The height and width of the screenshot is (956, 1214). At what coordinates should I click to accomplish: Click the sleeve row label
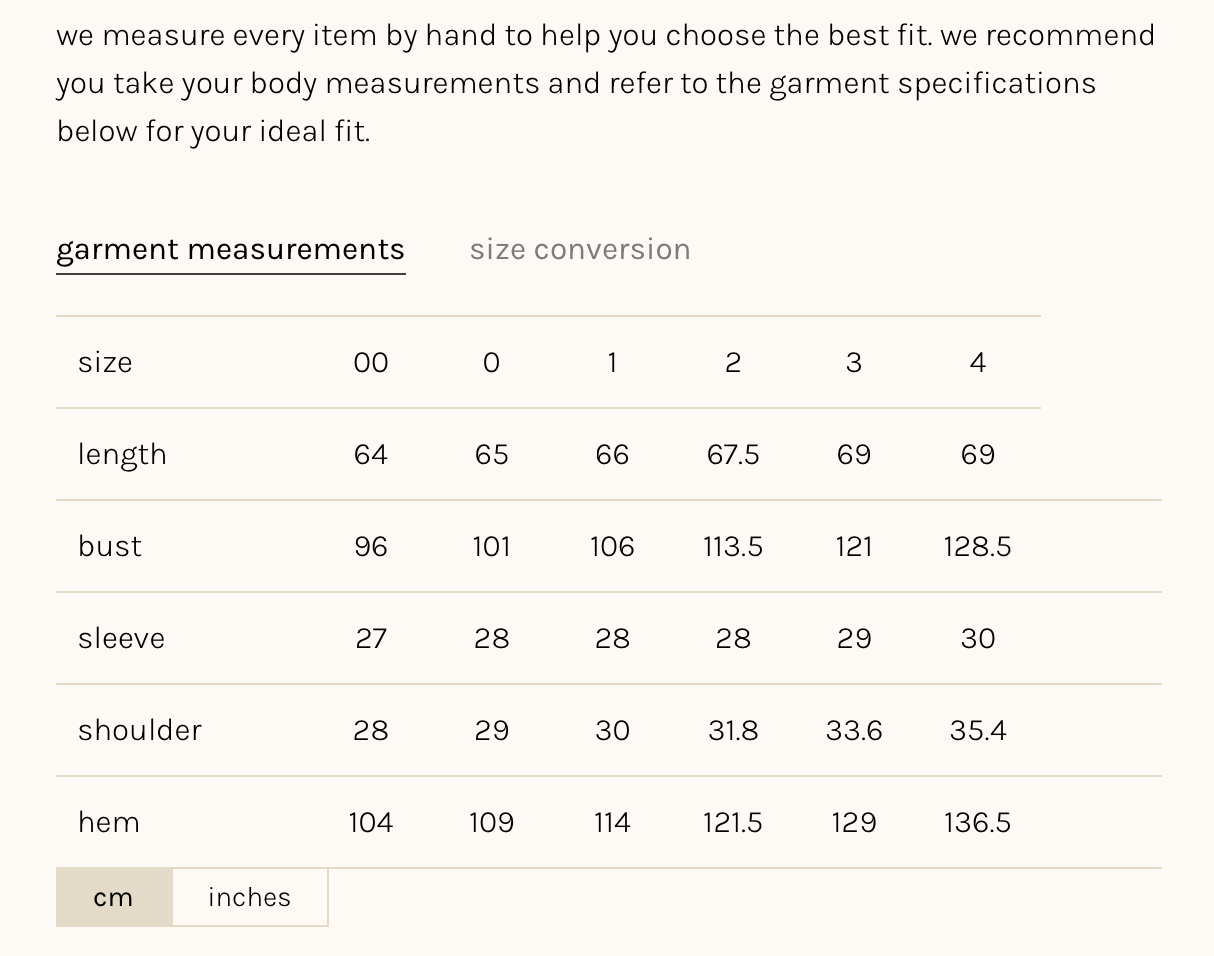121,638
